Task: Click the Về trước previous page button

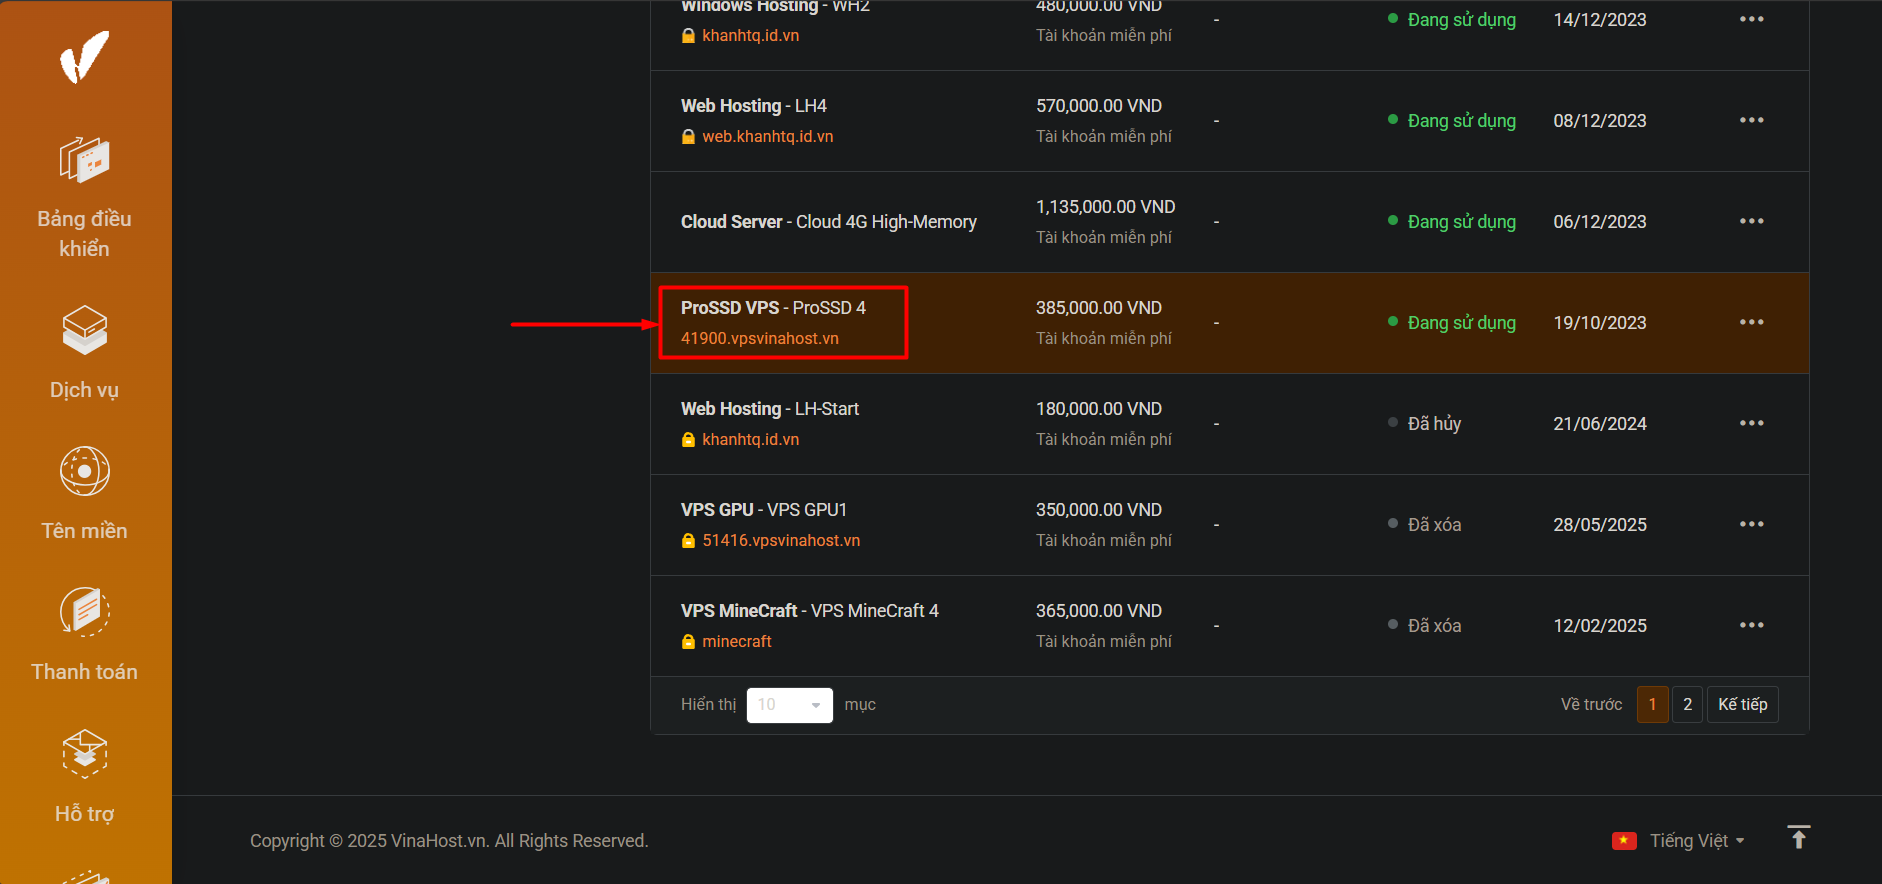Action: (1591, 705)
